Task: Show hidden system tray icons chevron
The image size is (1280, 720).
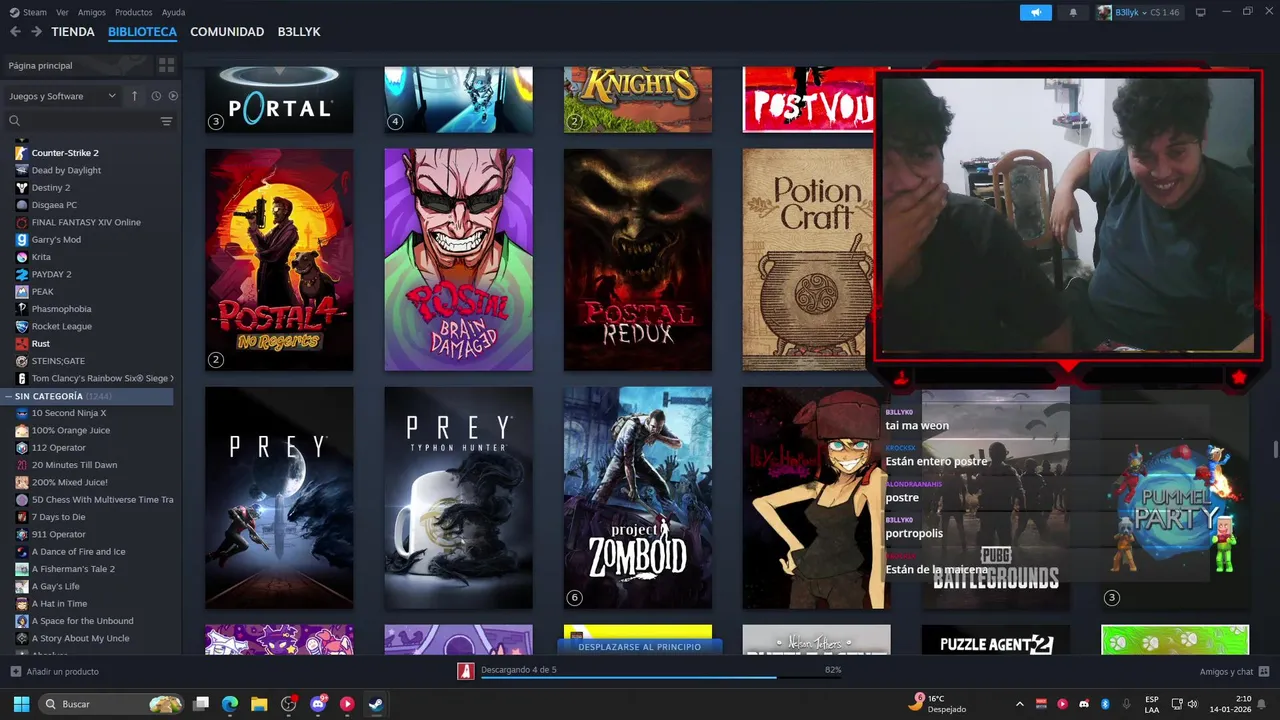Action: click(x=1019, y=704)
